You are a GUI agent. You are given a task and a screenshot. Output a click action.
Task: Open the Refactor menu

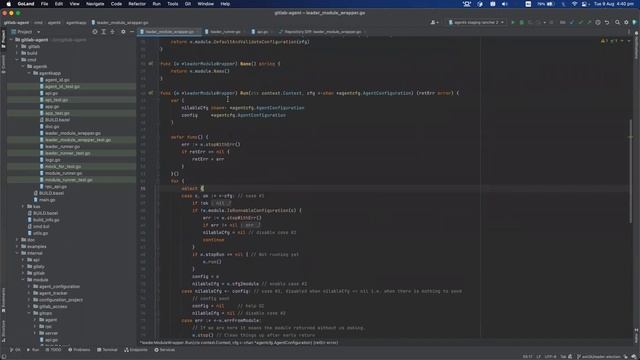(137, 4)
